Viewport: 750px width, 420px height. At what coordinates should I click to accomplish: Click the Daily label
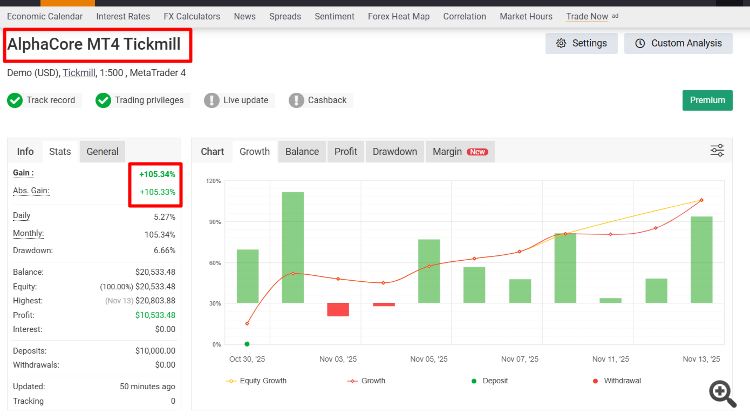[22, 215]
